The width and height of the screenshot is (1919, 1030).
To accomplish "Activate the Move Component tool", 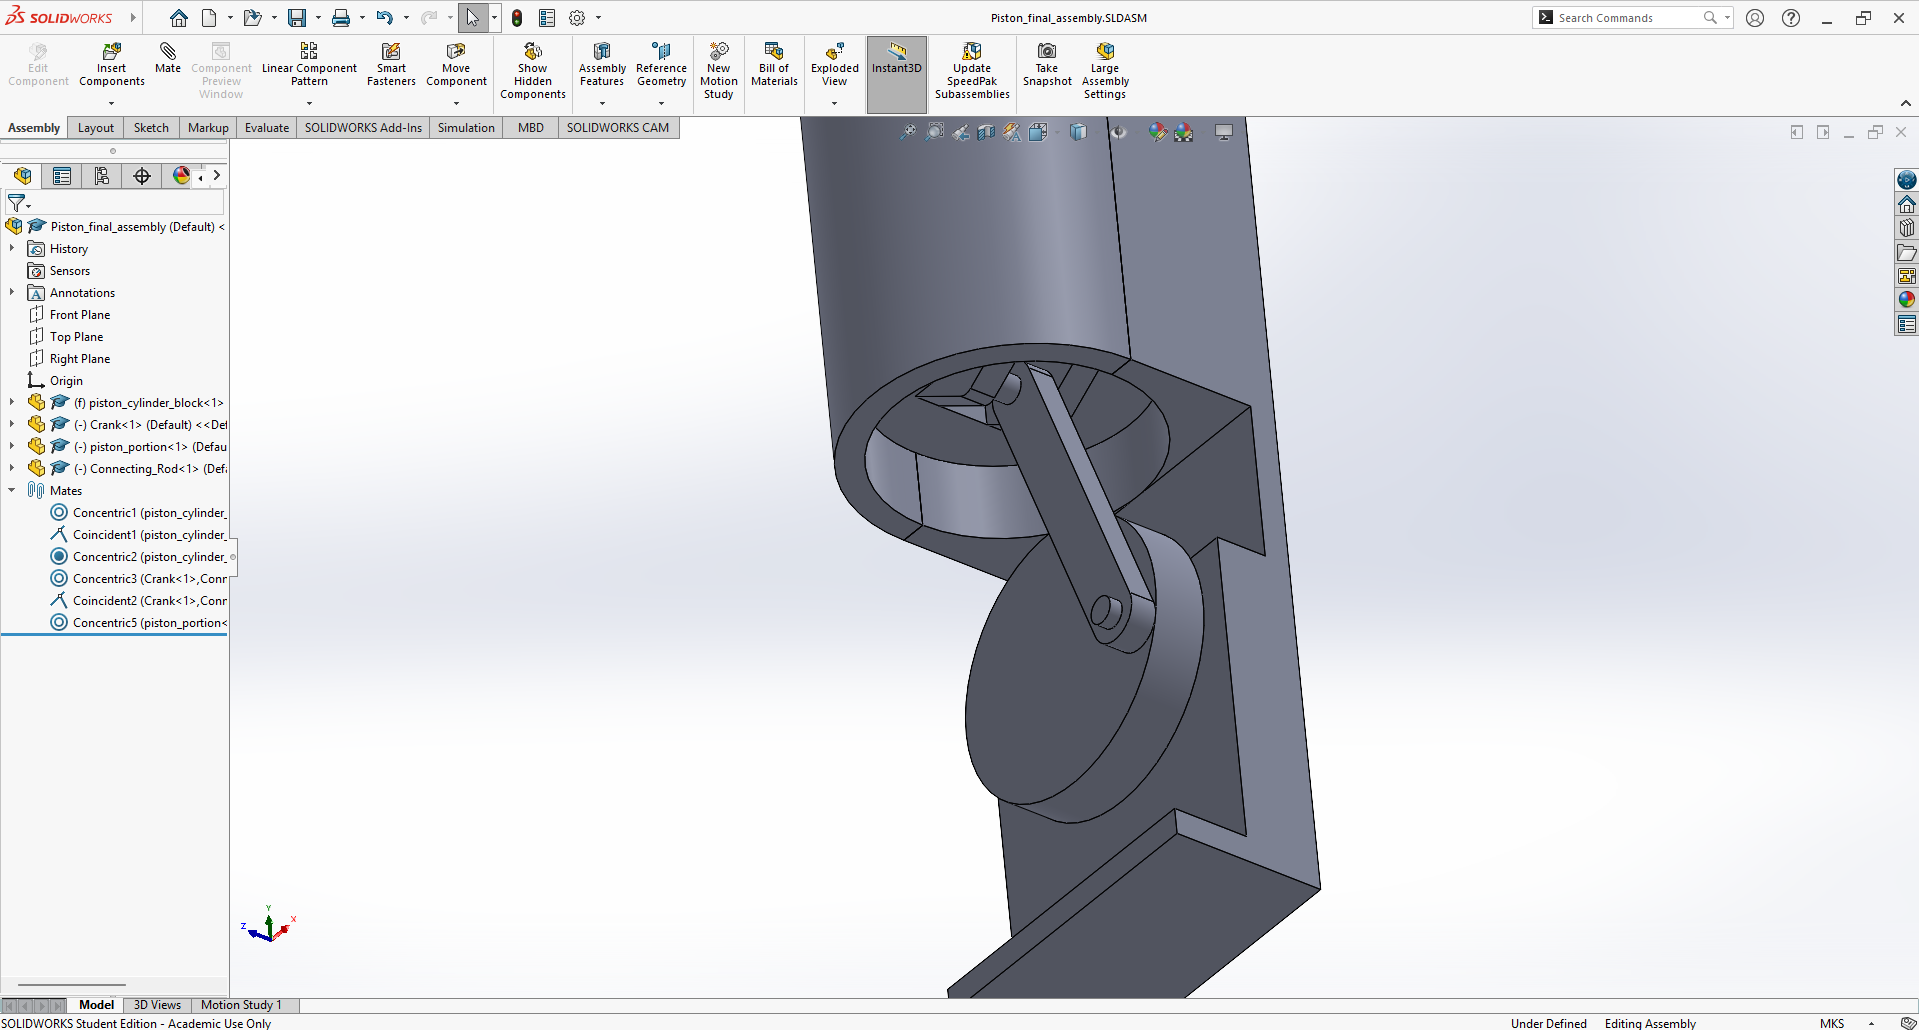I will coord(456,64).
